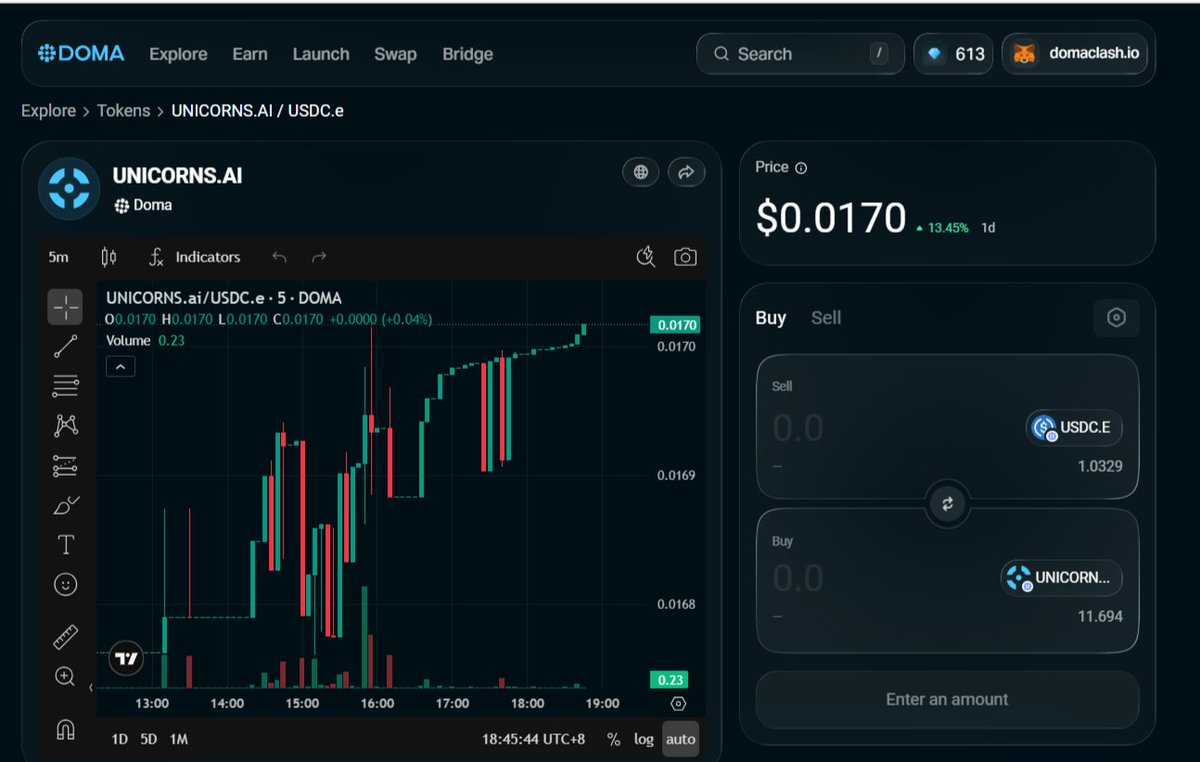Set chart range to 5D

pyautogui.click(x=149, y=739)
